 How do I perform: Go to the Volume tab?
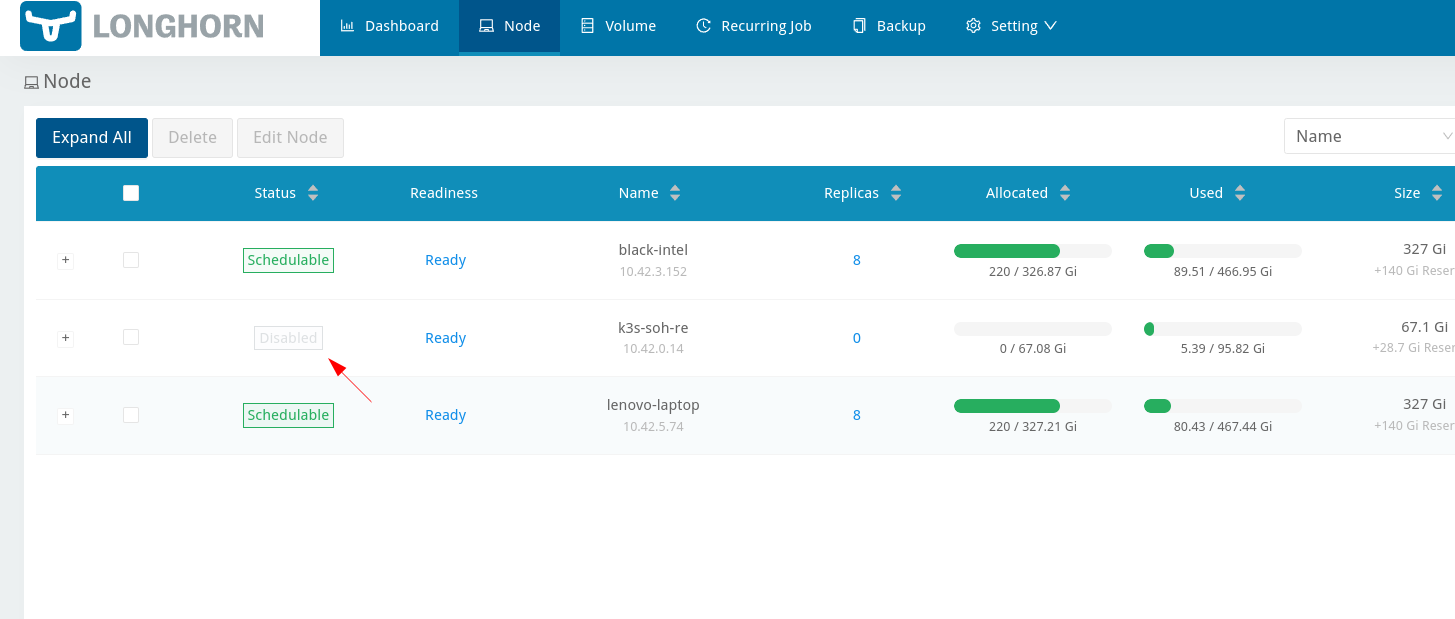pos(618,26)
